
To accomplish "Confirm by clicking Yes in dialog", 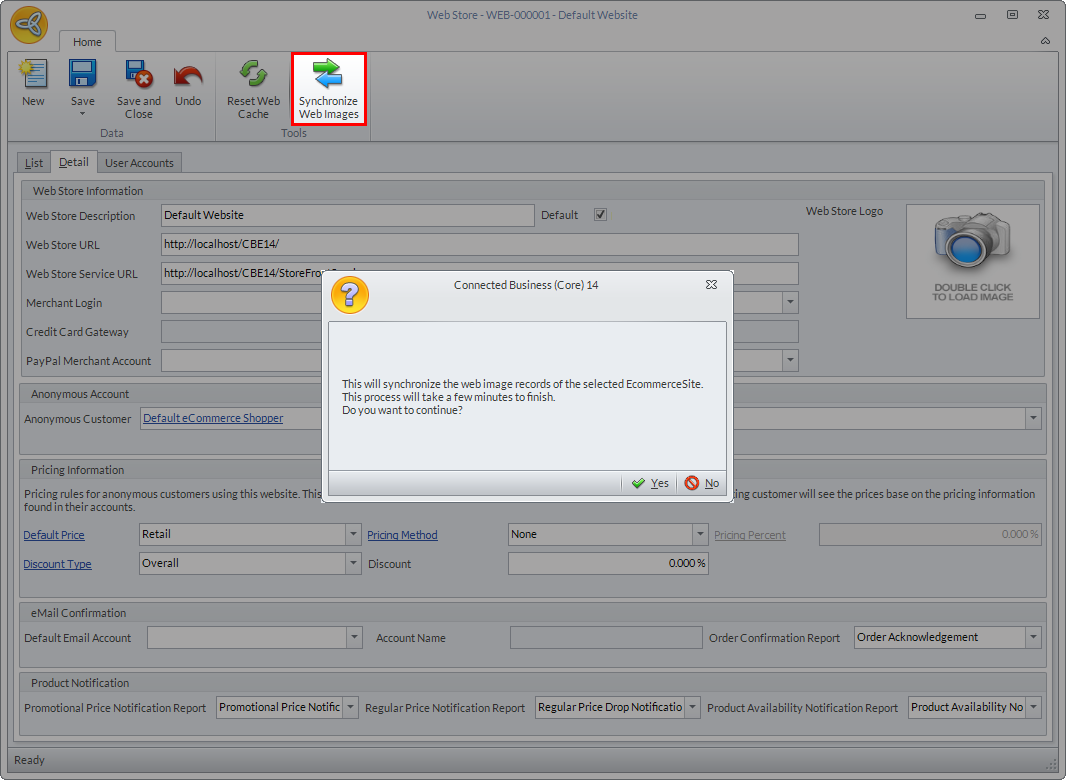I will coord(650,483).
